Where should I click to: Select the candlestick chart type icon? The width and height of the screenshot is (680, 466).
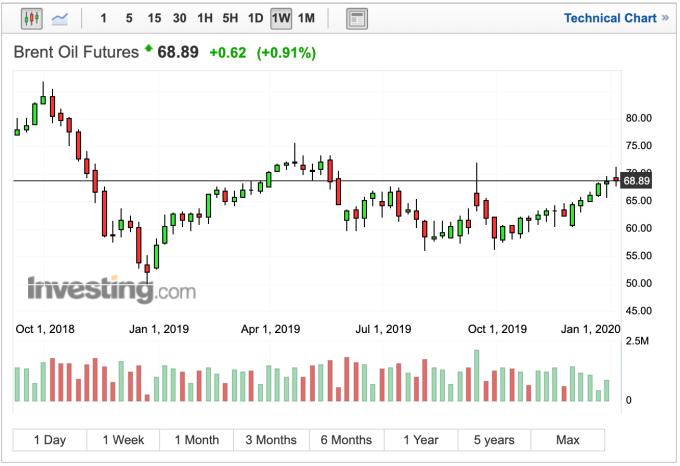(x=32, y=19)
